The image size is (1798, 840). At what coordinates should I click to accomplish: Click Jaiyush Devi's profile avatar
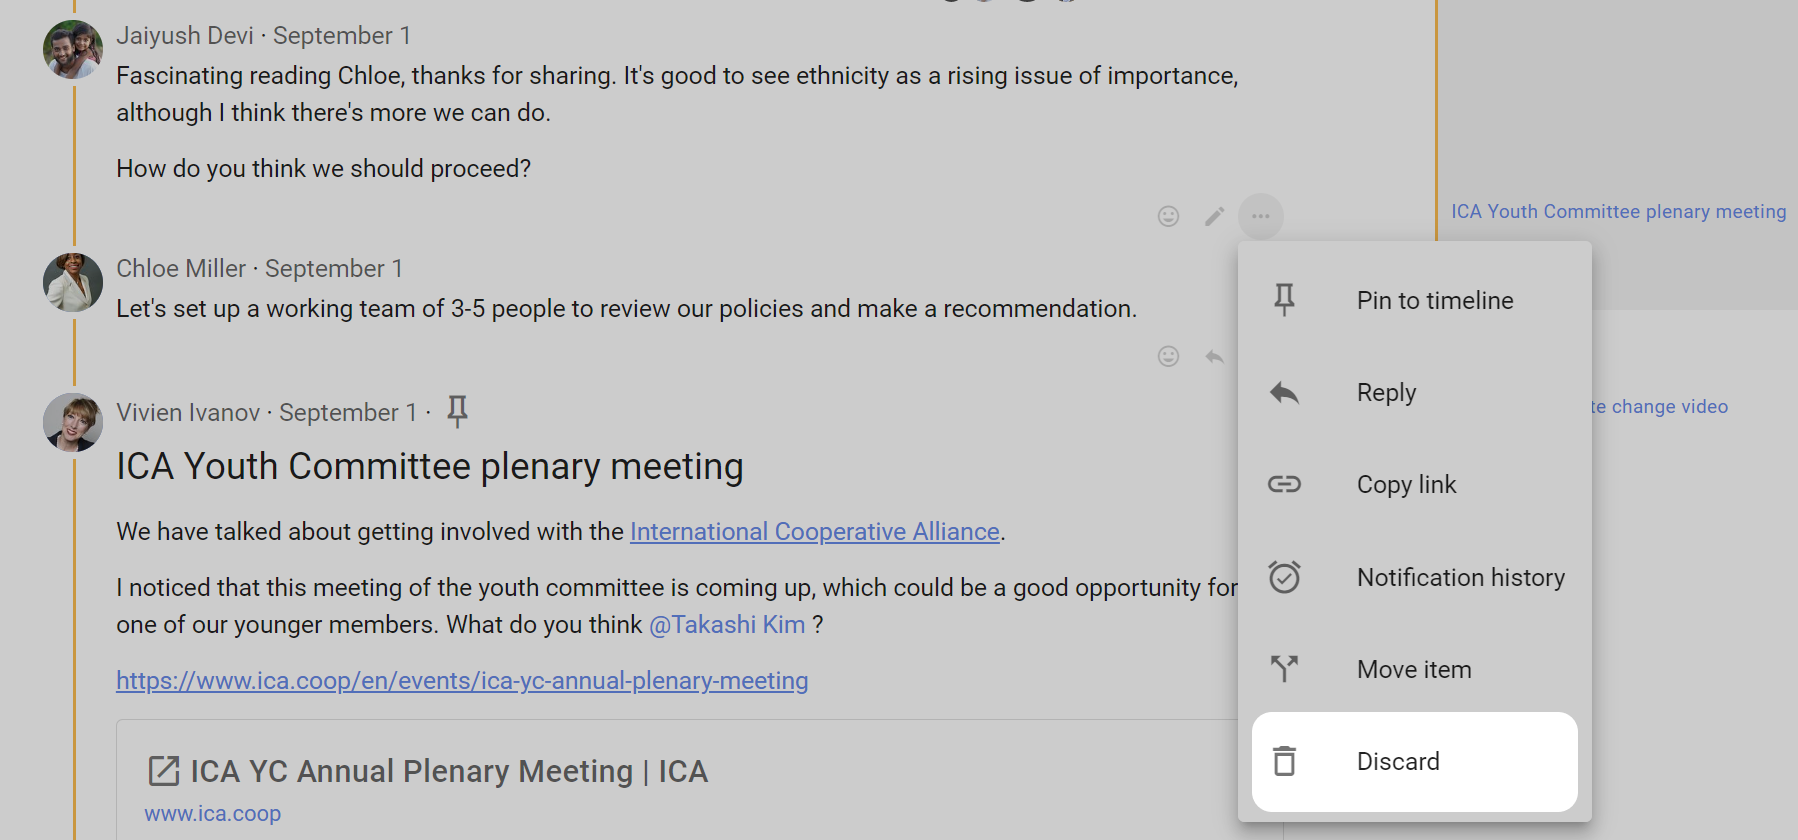(73, 49)
